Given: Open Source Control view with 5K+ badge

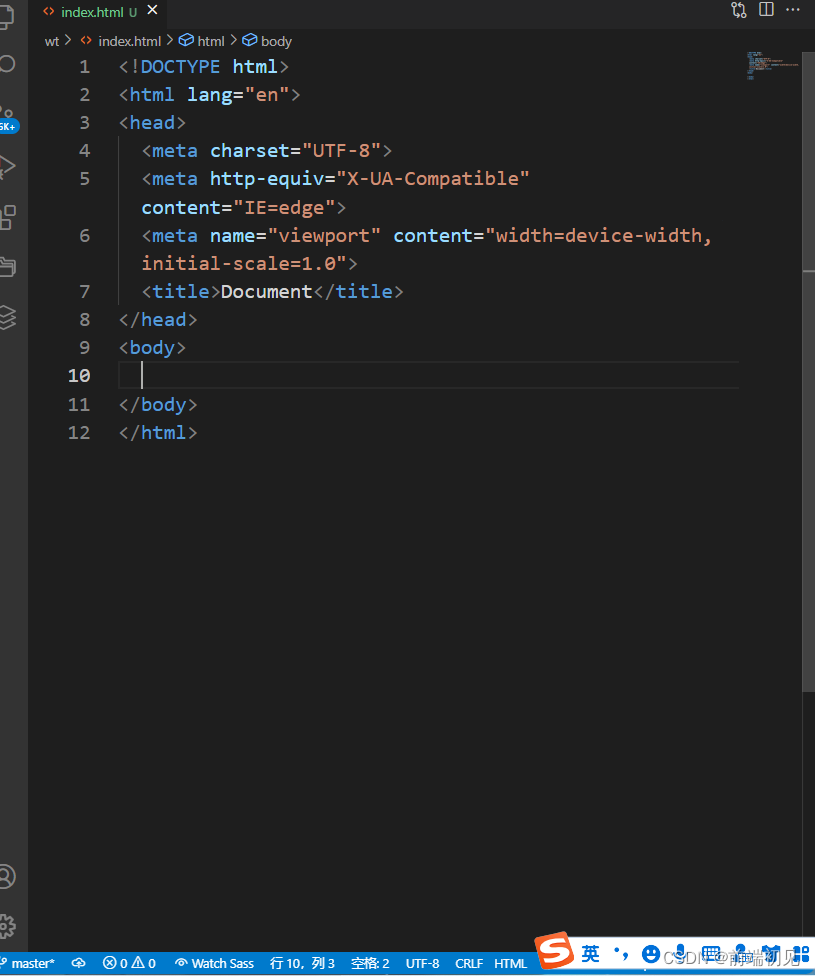Looking at the screenshot, I should (7, 118).
